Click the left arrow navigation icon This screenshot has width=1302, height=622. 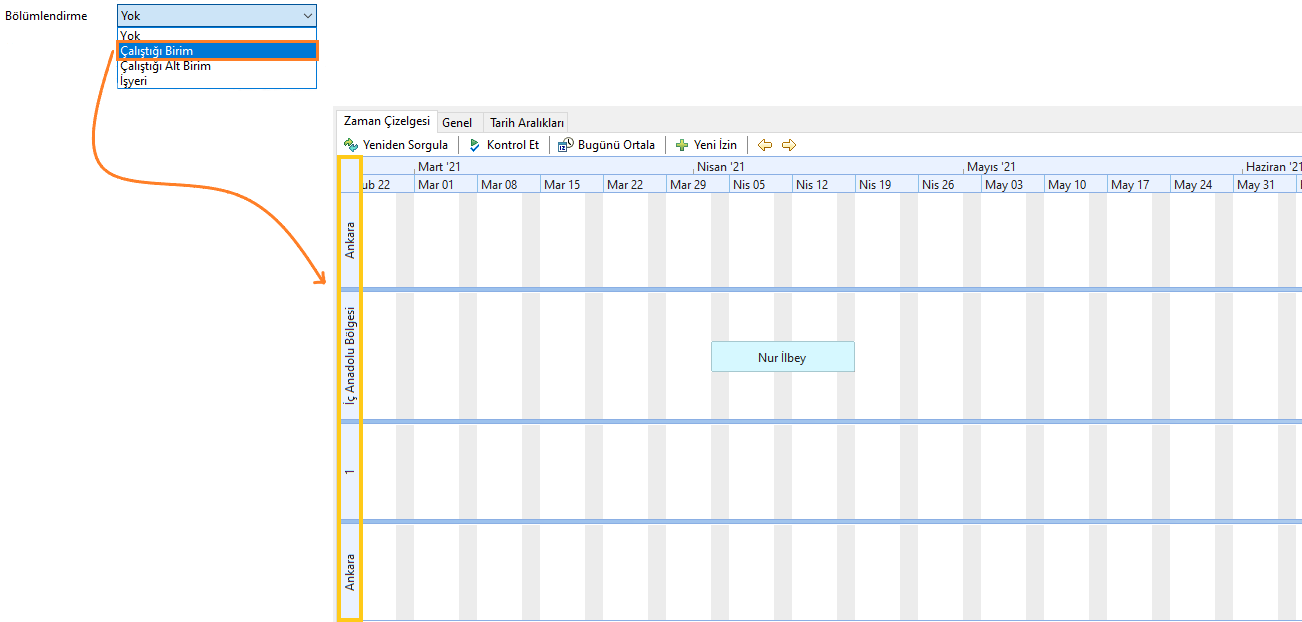[x=765, y=145]
